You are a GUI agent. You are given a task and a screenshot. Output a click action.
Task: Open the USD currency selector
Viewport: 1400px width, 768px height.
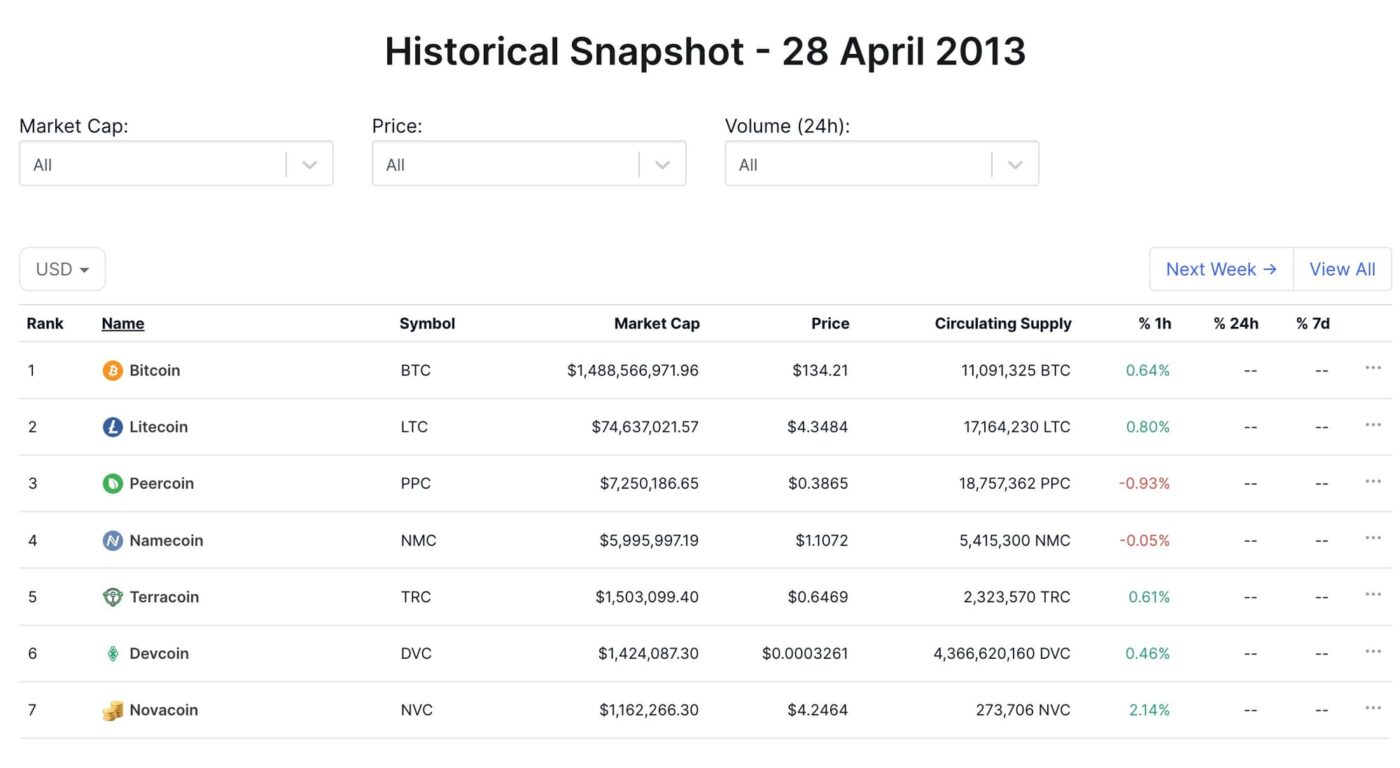(62, 269)
